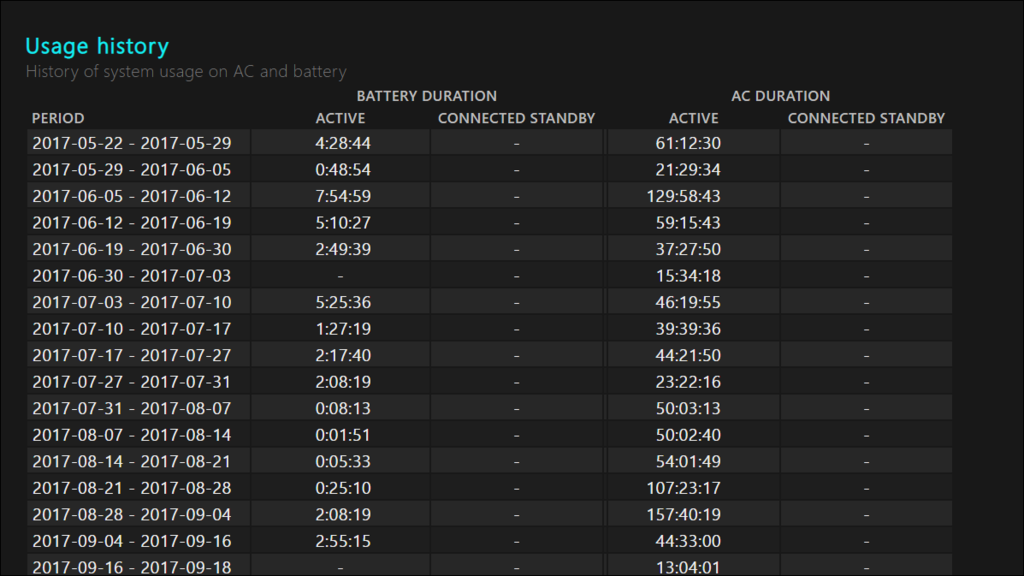This screenshot has width=1024, height=576.
Task: Click battery active value 7:54:59
Action: 343,196
